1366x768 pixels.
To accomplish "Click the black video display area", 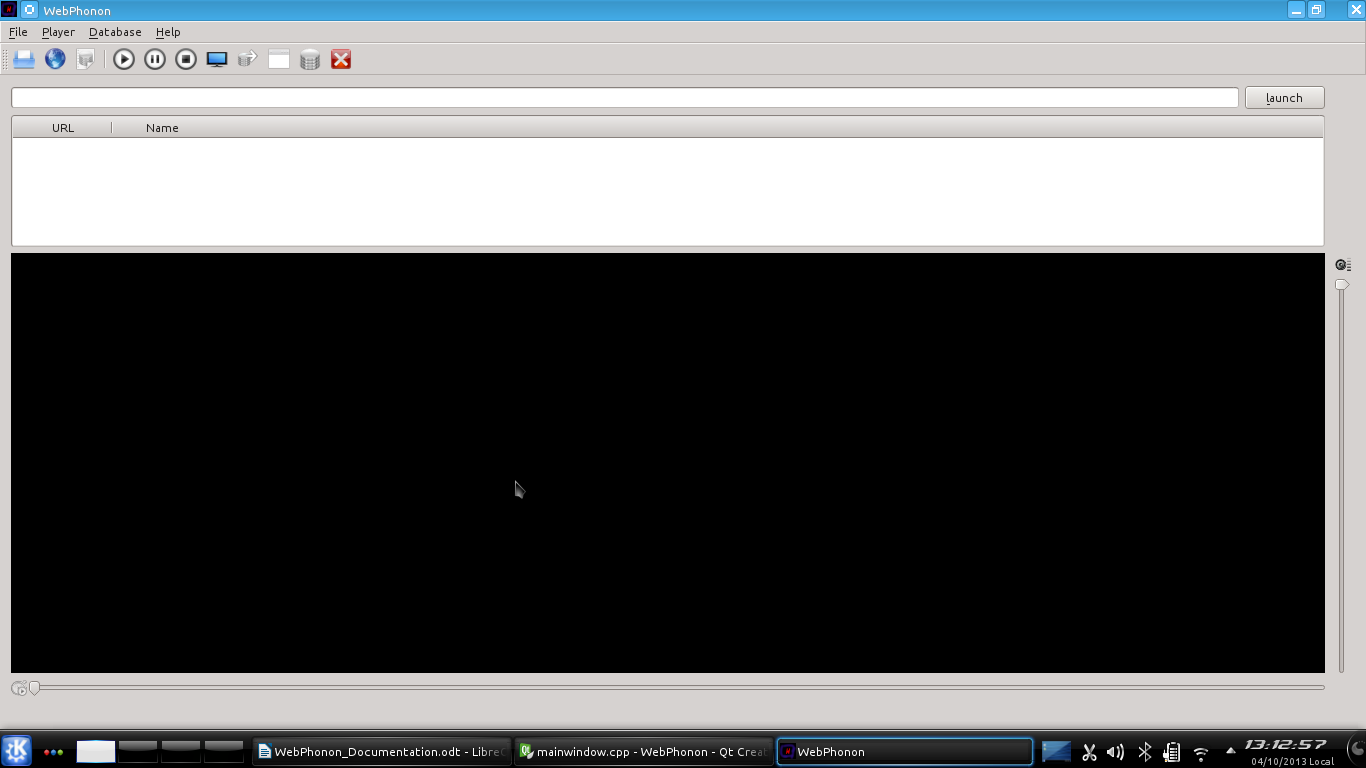I will click(x=668, y=463).
